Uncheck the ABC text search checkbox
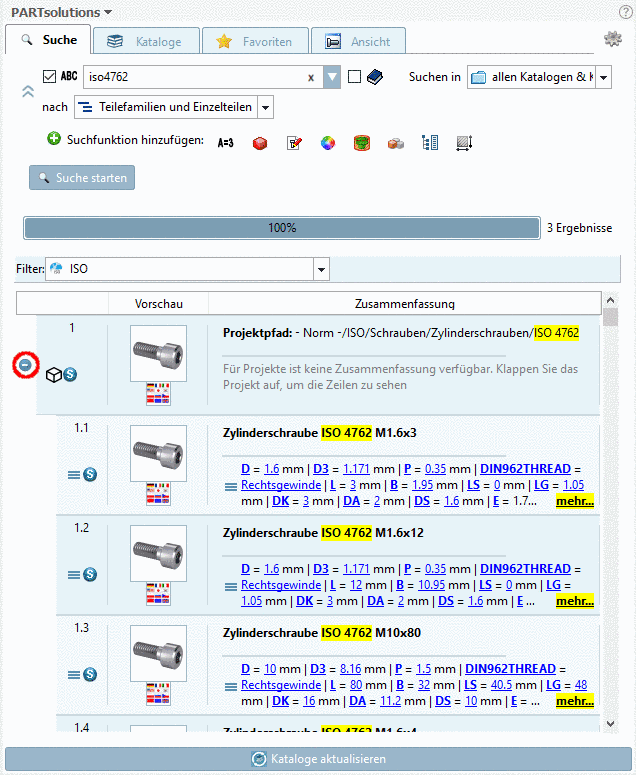 coord(50,77)
